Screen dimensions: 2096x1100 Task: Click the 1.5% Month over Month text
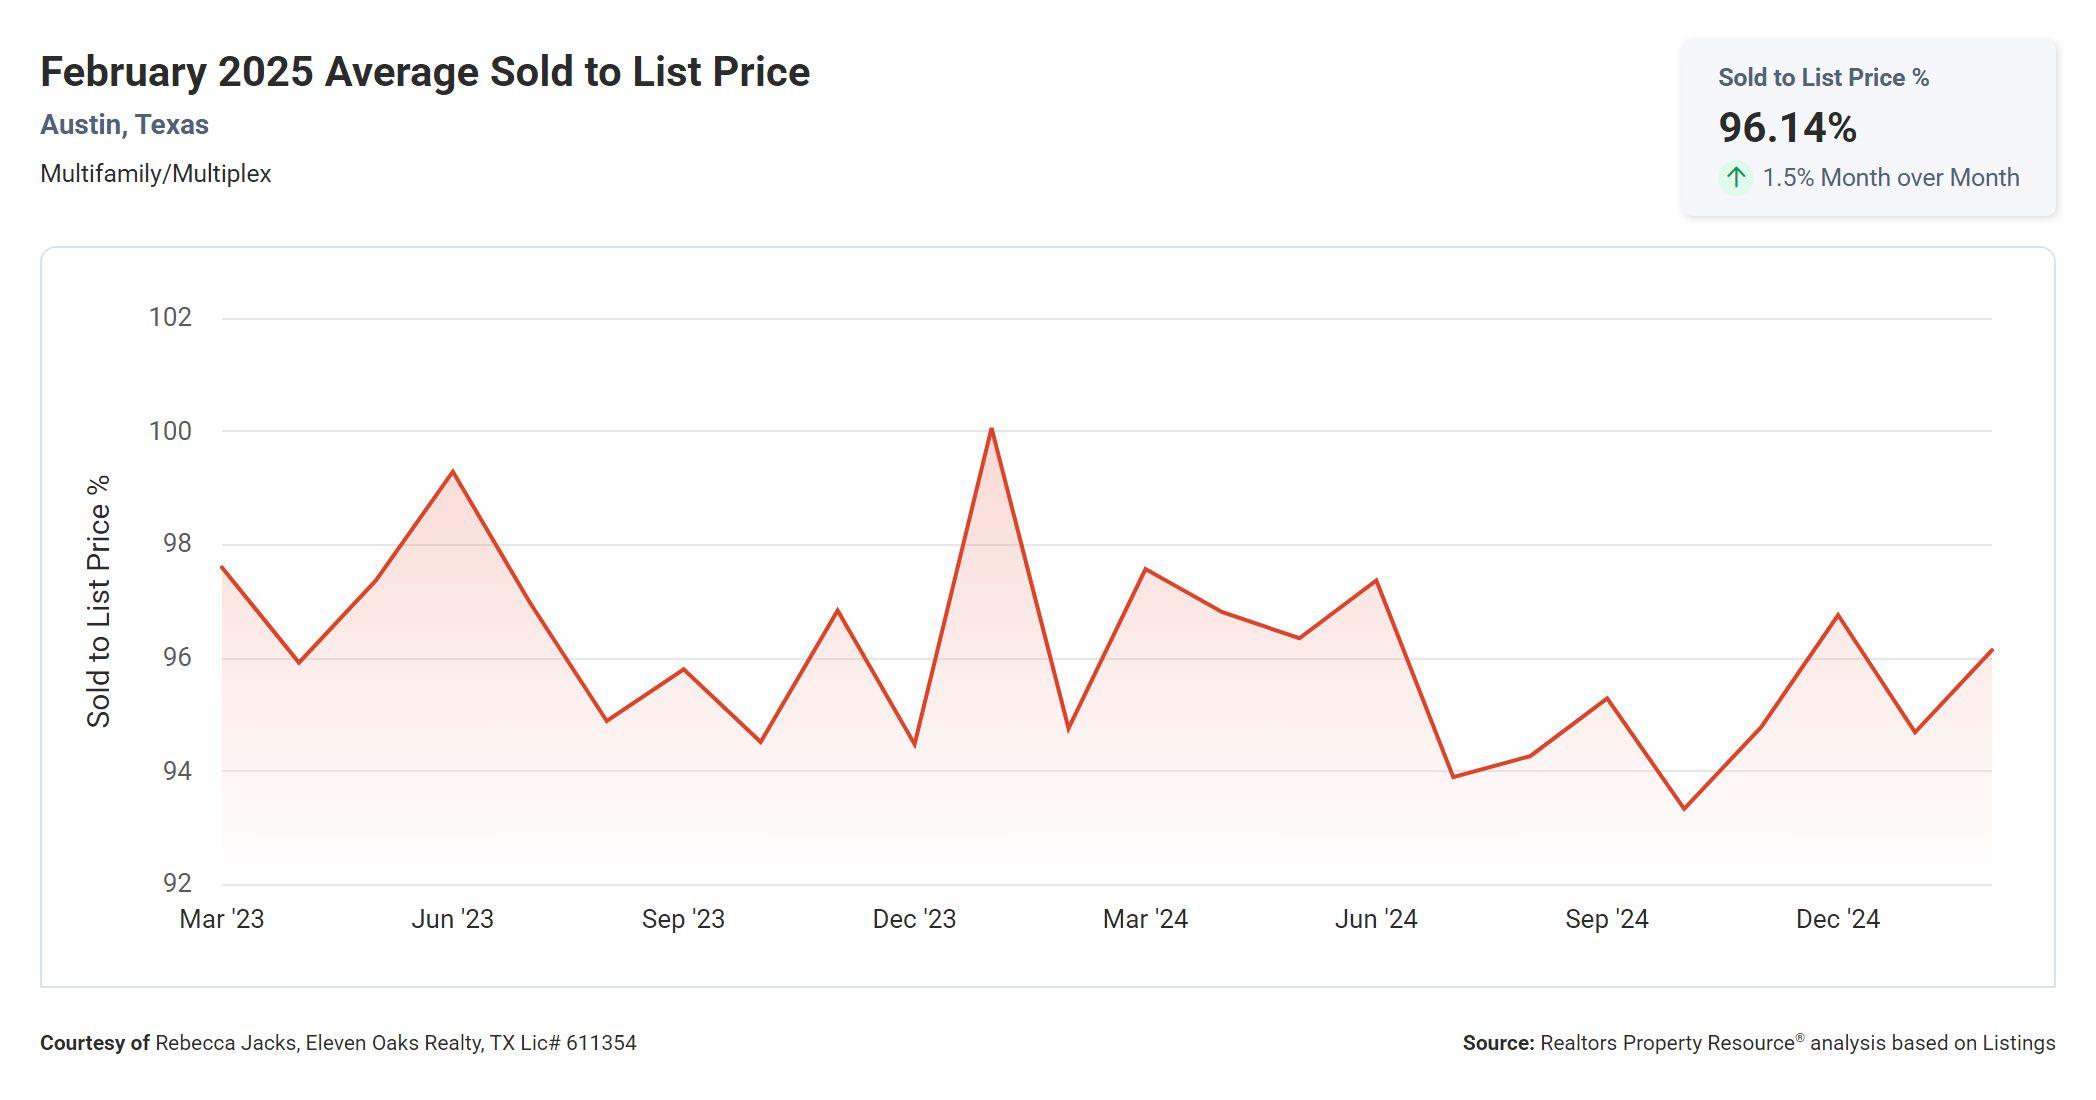(x=1890, y=178)
